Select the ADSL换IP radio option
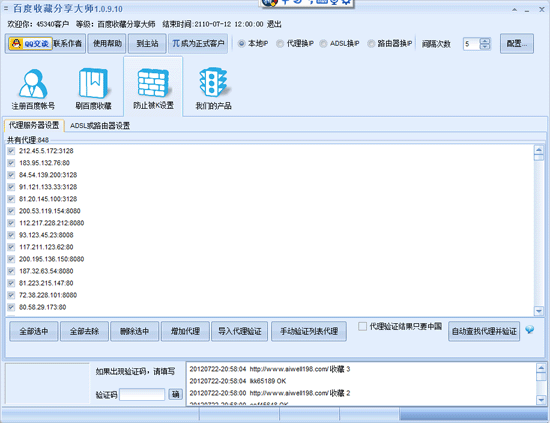Viewport: 550px width, 423px height. pos(323,43)
